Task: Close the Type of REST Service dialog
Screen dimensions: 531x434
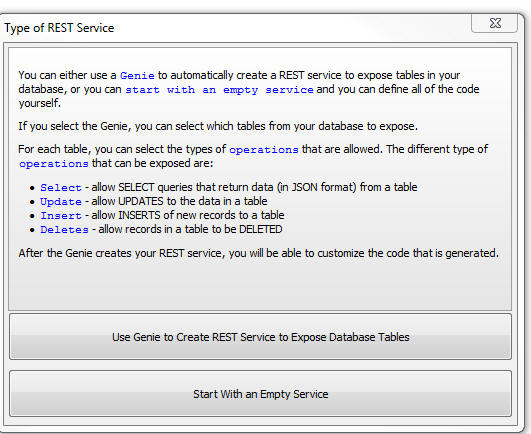Action: [494, 23]
